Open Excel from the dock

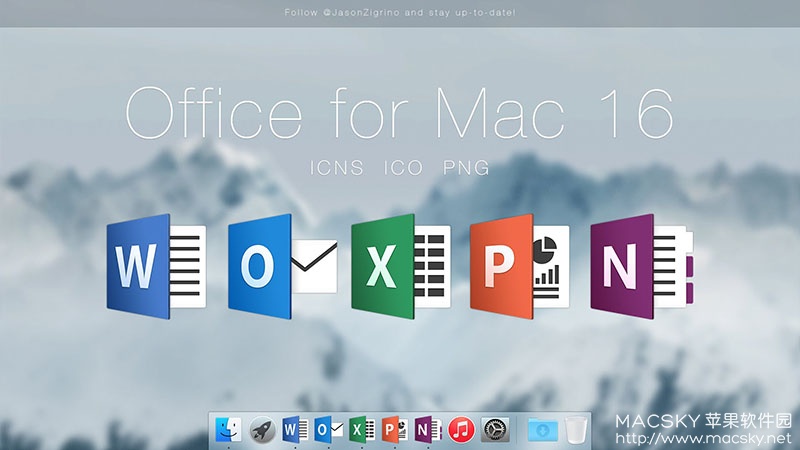tap(362, 430)
